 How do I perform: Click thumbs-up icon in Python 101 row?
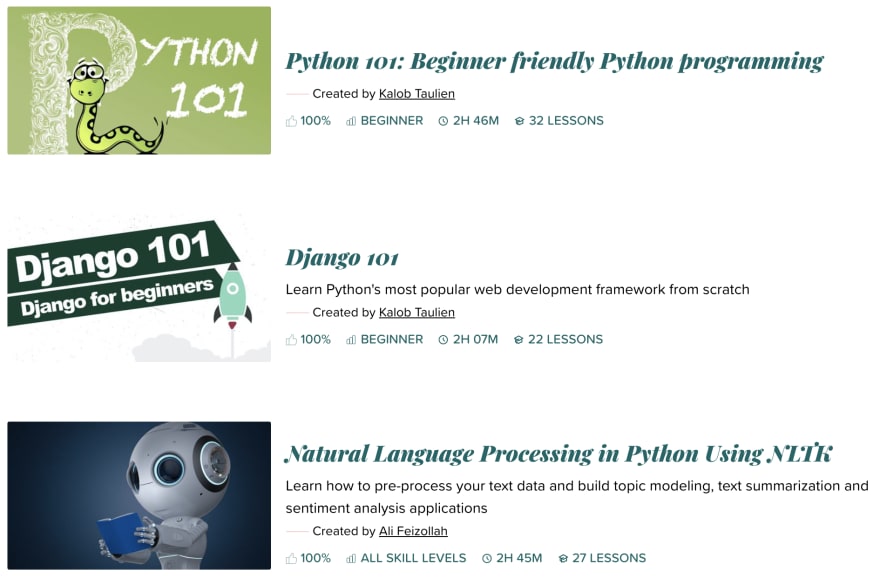291,121
